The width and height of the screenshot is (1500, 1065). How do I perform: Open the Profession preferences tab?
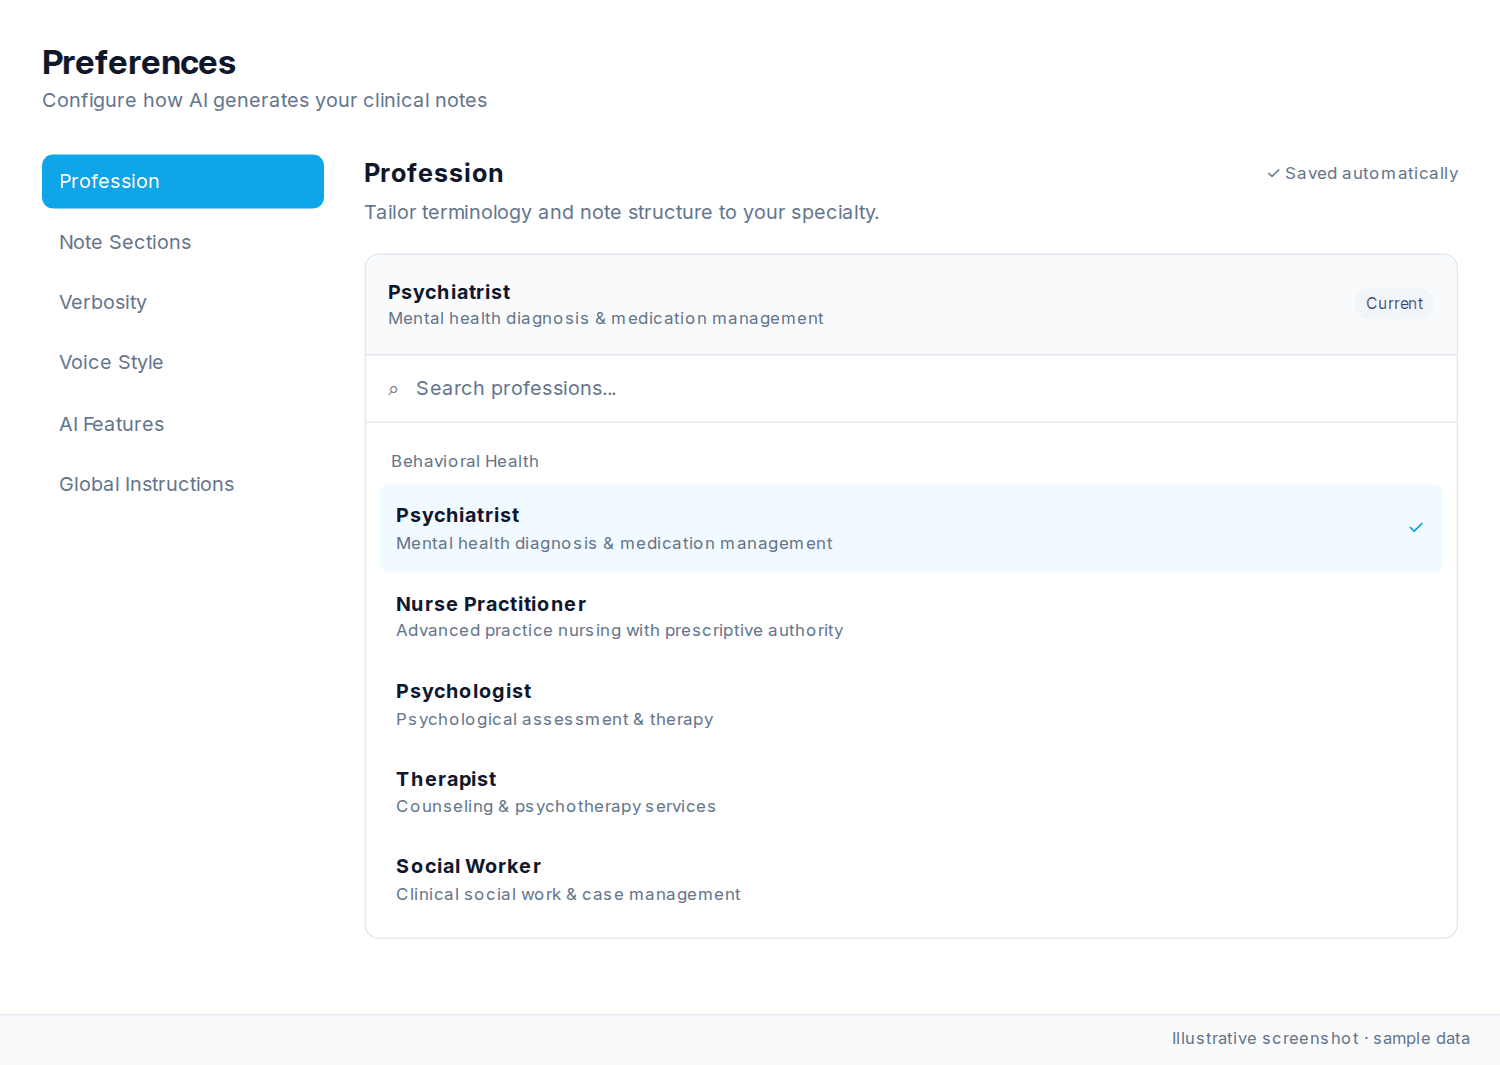coord(183,181)
